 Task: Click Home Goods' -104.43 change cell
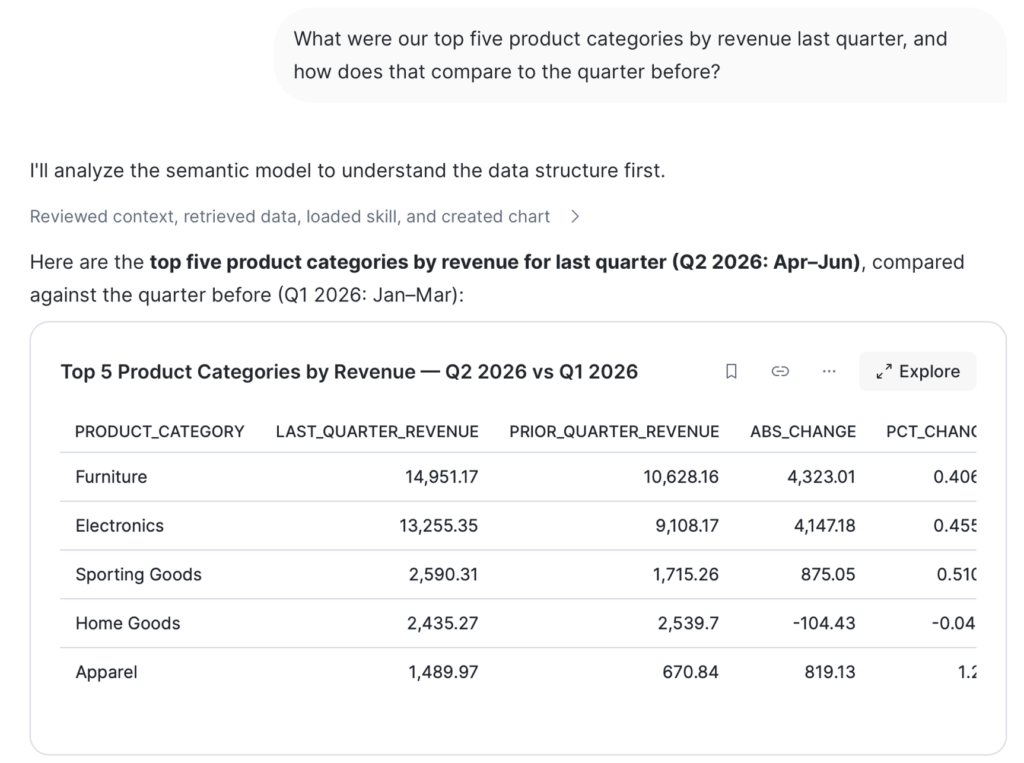[x=824, y=623]
